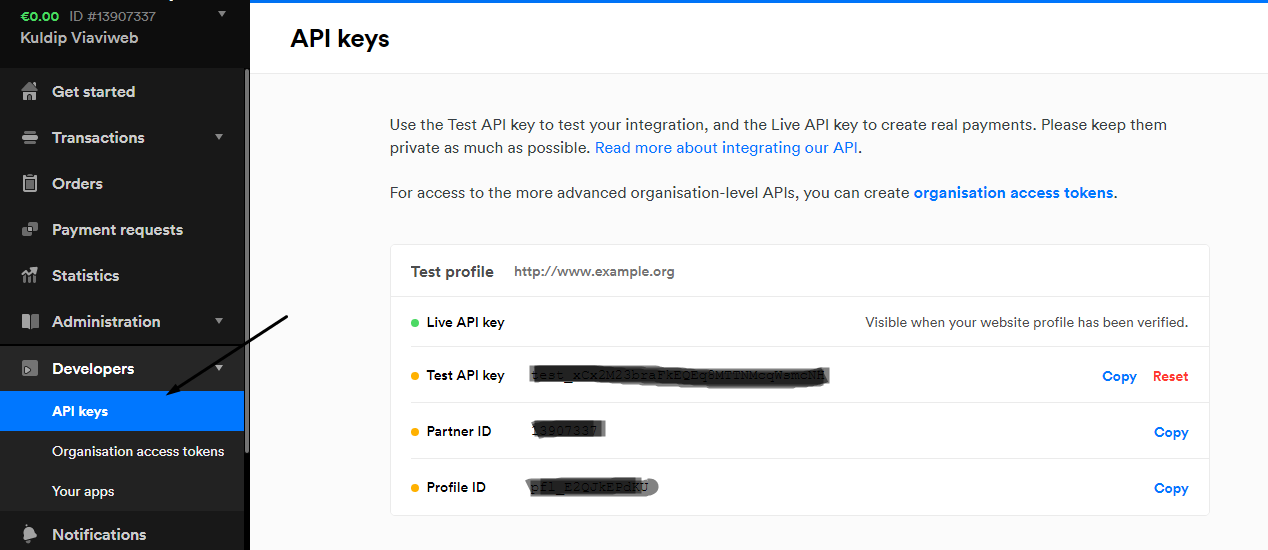Open Your apps in the sidebar

pos(83,491)
